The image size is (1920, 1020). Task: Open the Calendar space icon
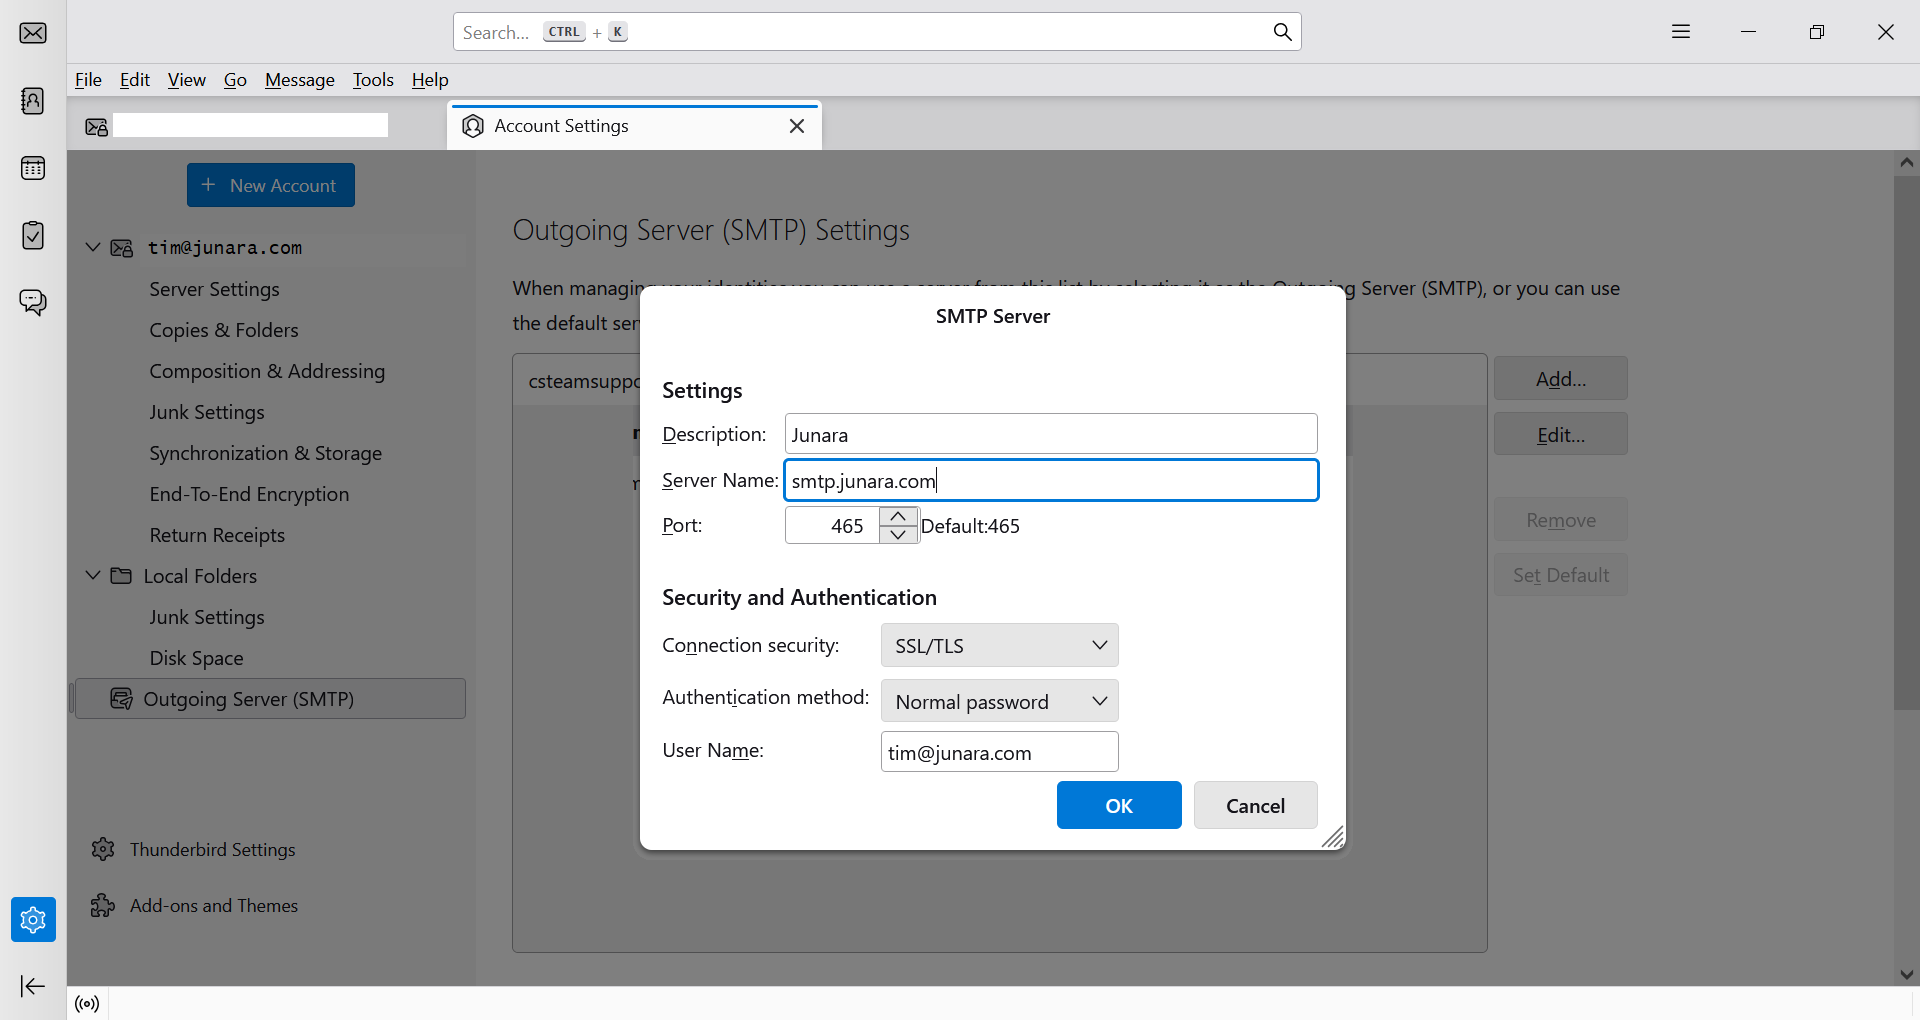tap(33, 168)
